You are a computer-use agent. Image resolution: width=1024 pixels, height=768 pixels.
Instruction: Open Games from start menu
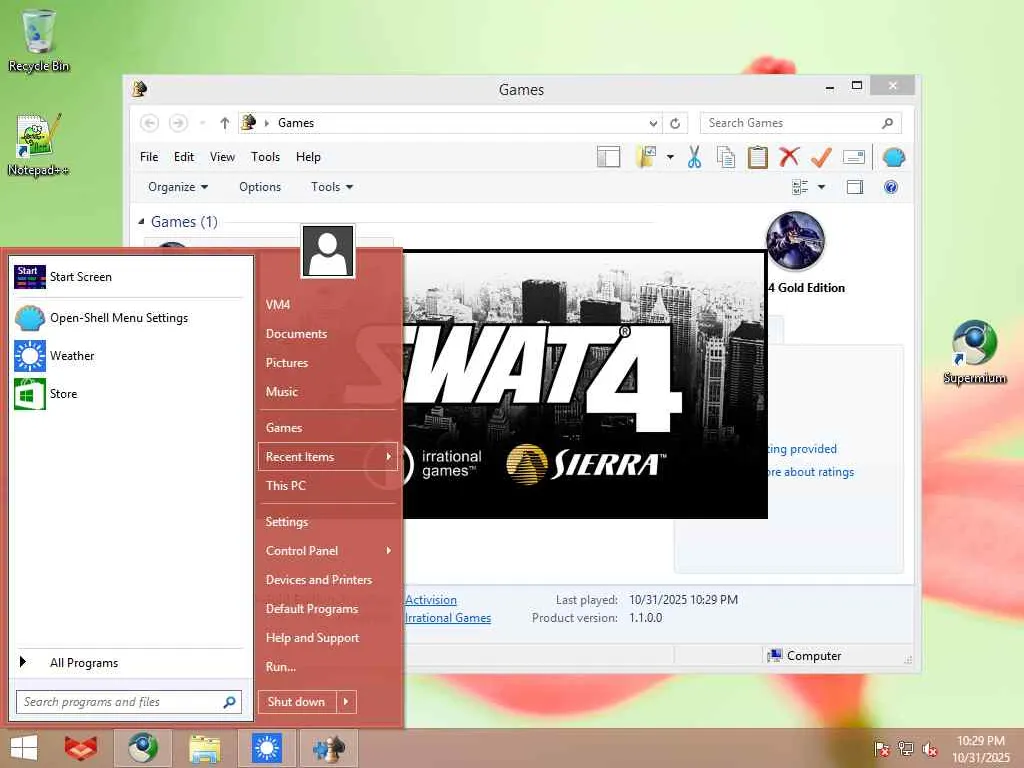(328, 428)
